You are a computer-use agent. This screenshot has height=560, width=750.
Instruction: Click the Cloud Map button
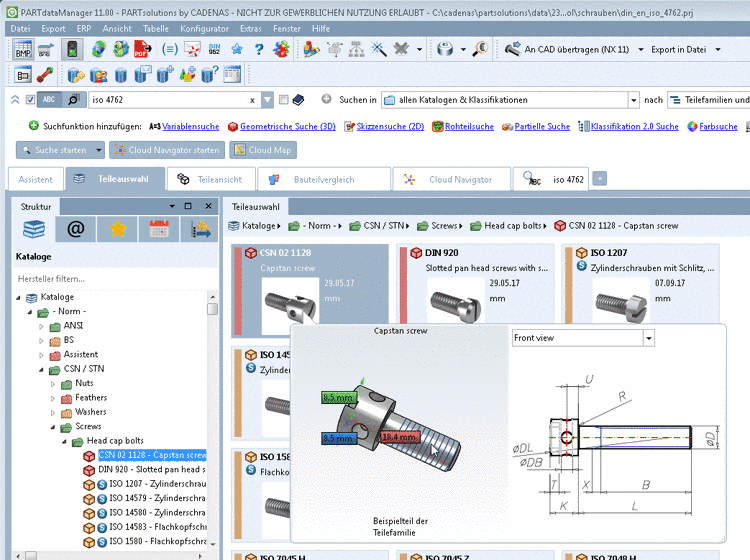[263, 150]
